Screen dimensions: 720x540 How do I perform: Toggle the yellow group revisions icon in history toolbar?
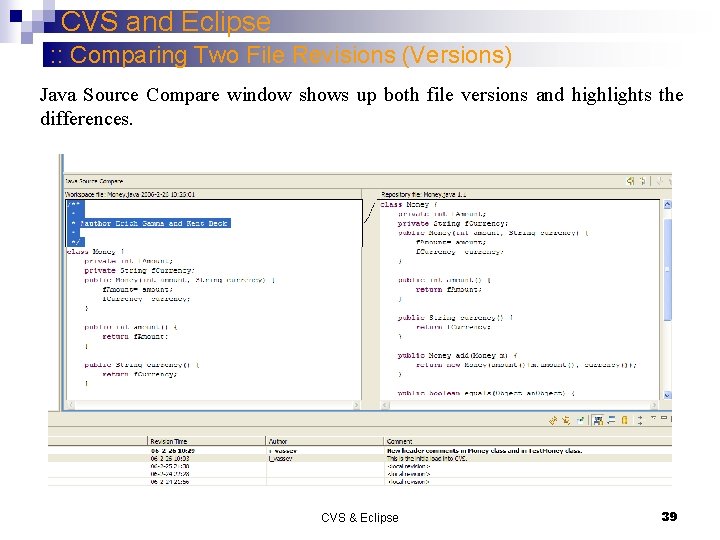point(624,420)
